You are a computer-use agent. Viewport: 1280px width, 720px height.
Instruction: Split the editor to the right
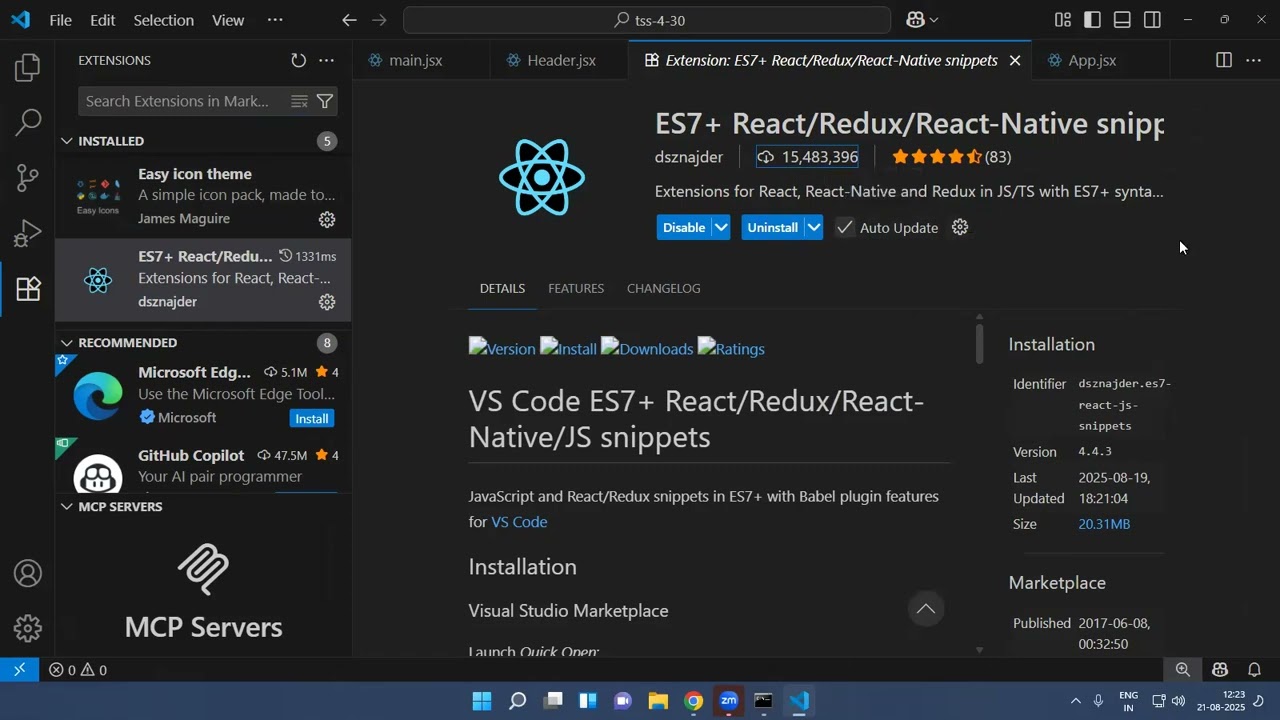pyautogui.click(x=1224, y=61)
